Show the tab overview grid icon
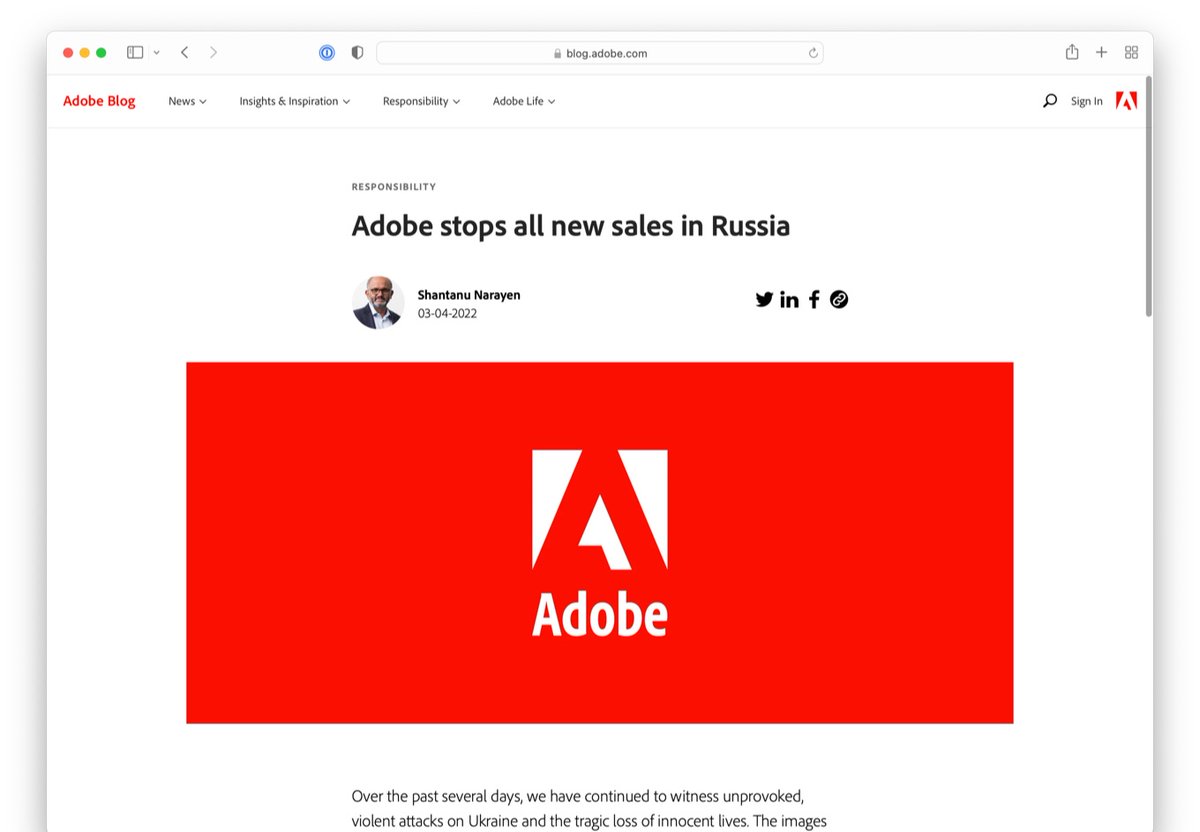 point(1131,53)
